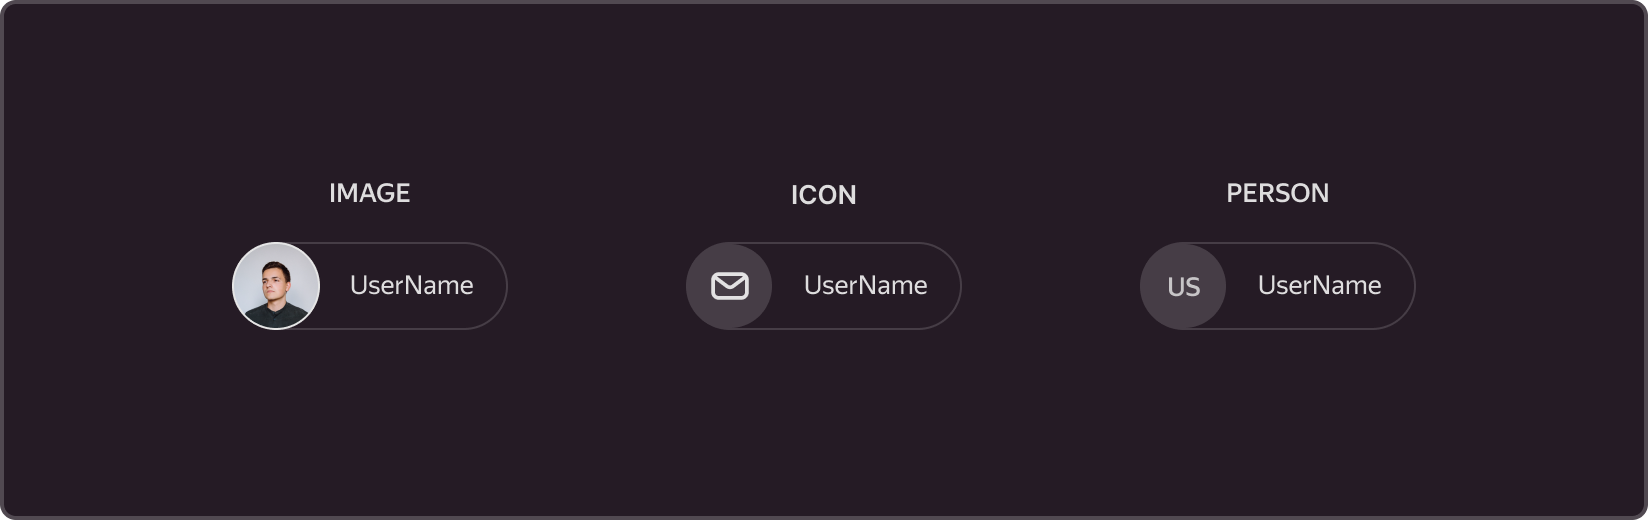1648x520 pixels.
Task: Click the face in the circular photo
Action: (275, 281)
